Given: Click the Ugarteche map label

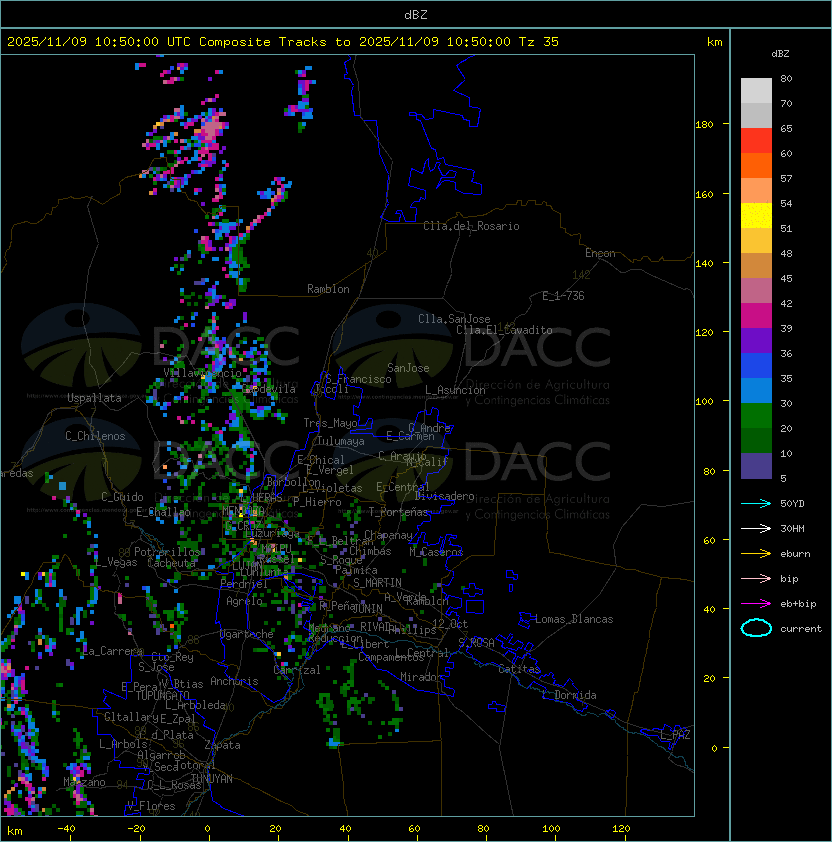Looking at the screenshot, I should pyautogui.click(x=247, y=634).
